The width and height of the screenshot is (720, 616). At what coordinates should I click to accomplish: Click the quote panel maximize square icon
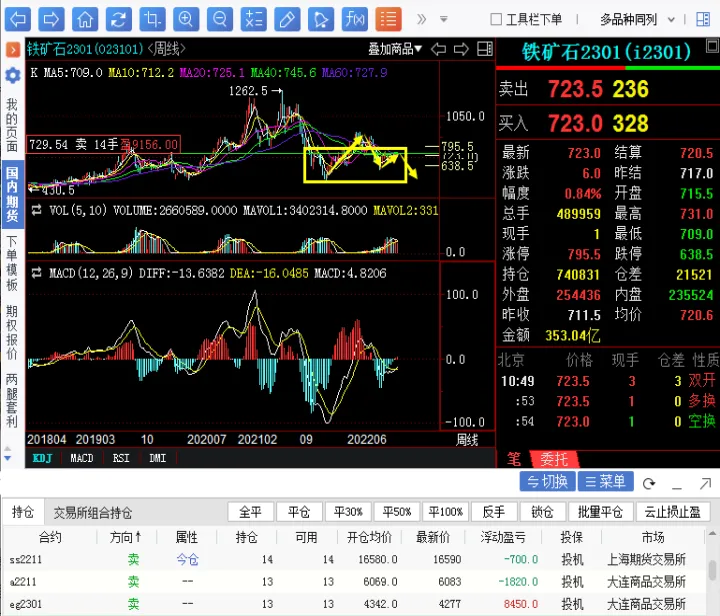point(712,46)
